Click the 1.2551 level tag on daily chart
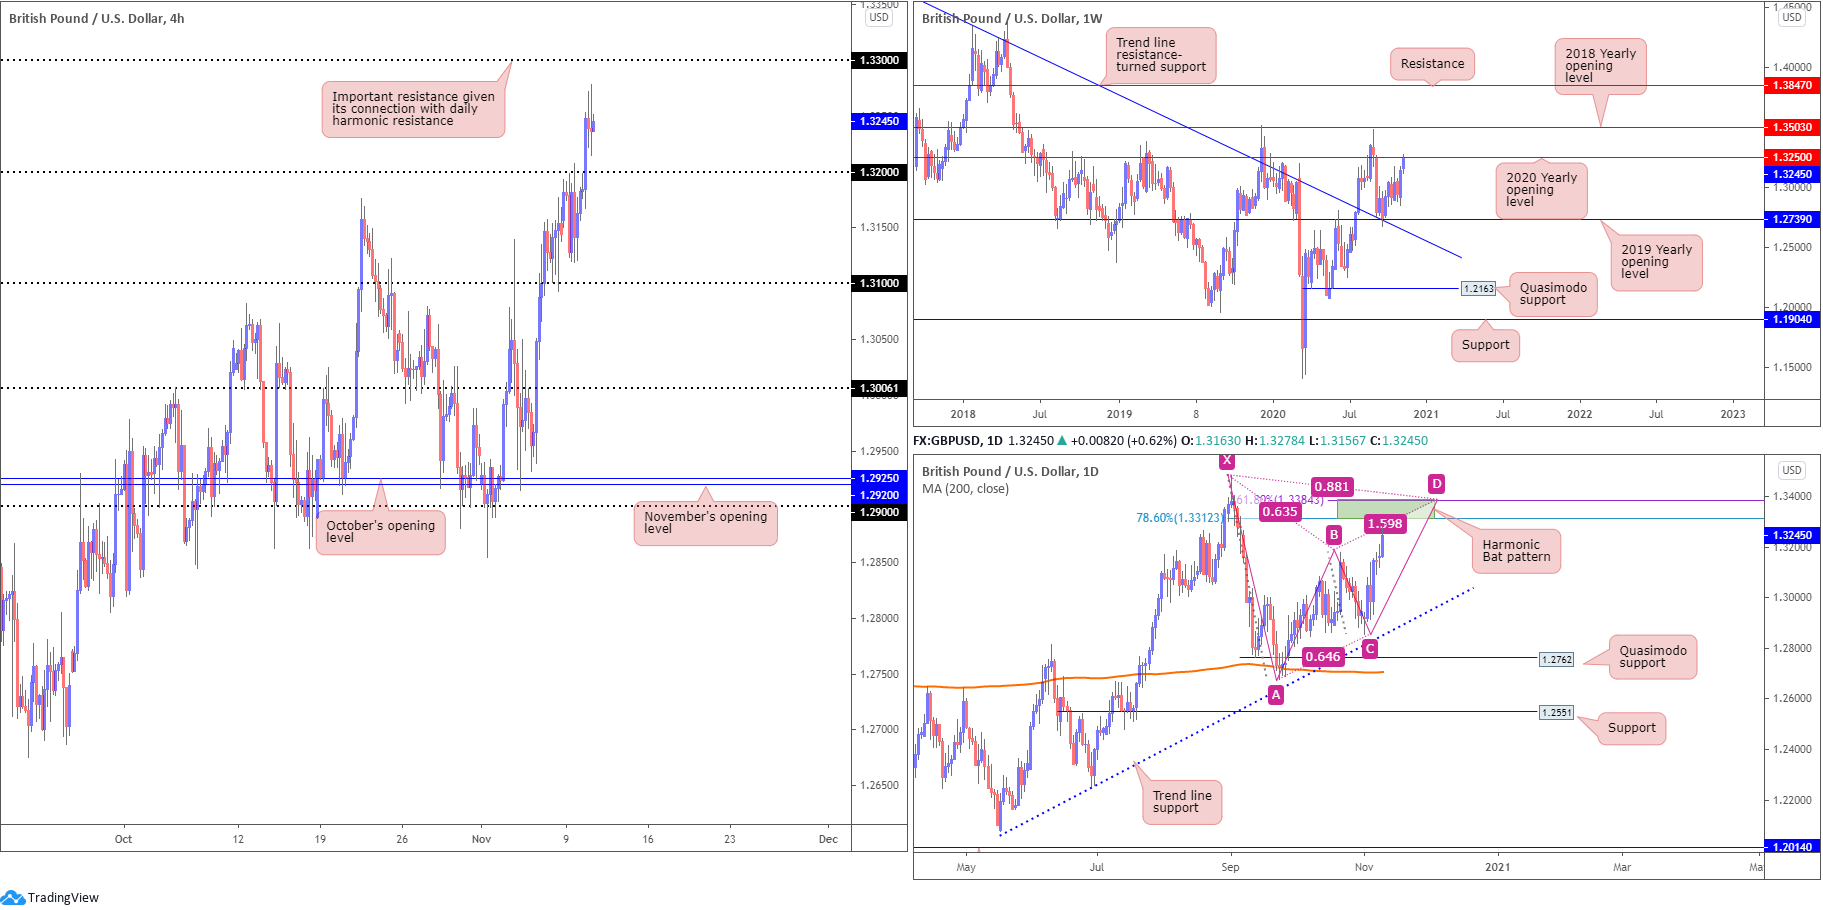The height and width of the screenshot is (910, 1823). coord(1557,713)
